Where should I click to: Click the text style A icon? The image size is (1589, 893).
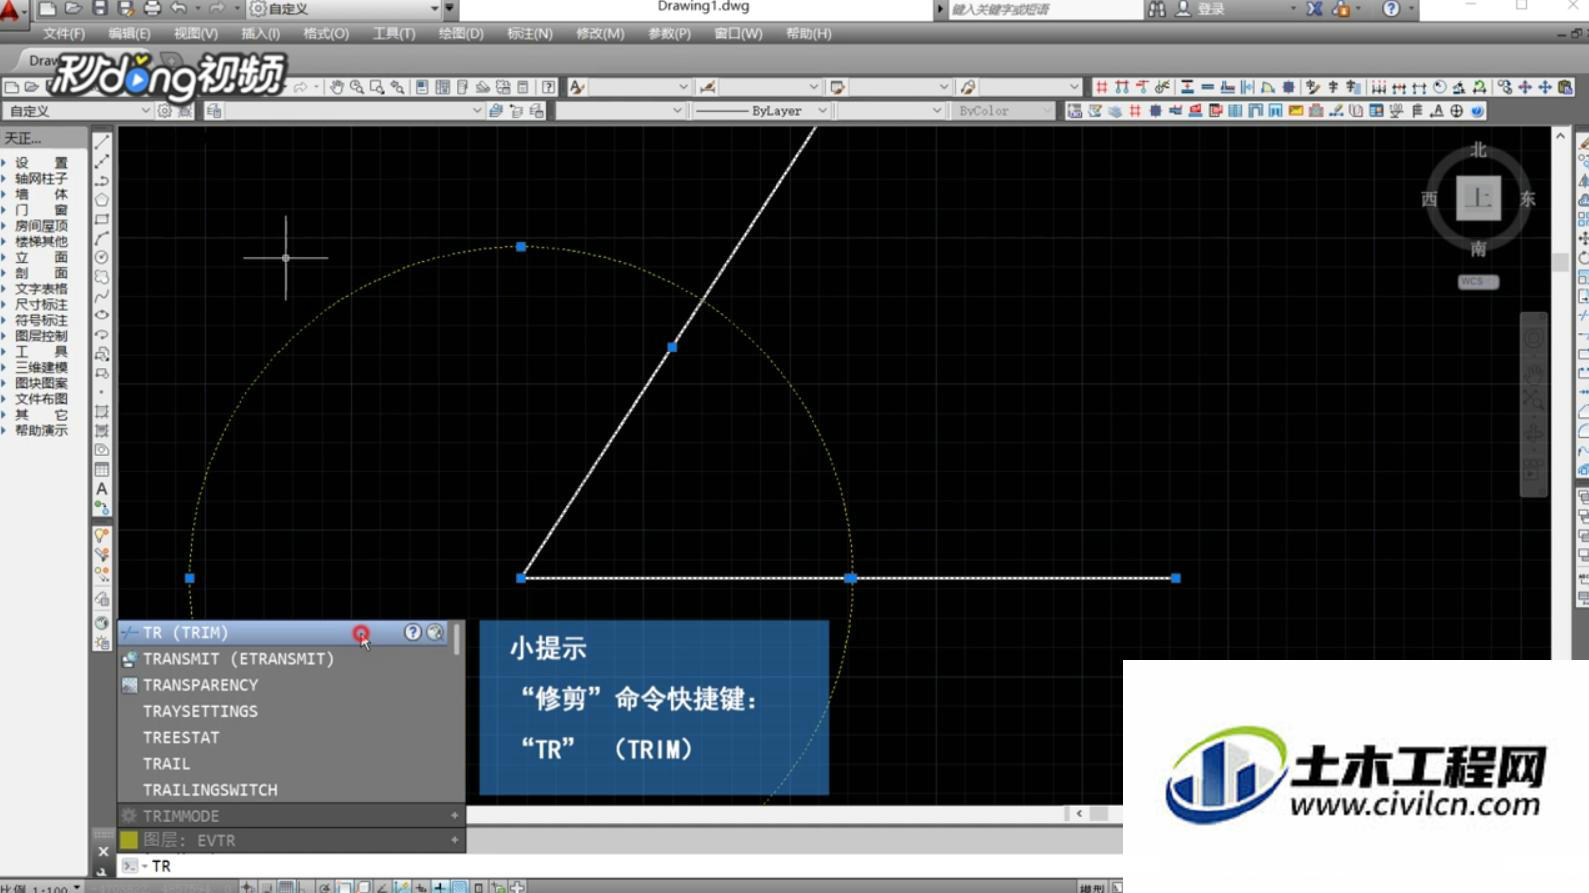click(577, 87)
